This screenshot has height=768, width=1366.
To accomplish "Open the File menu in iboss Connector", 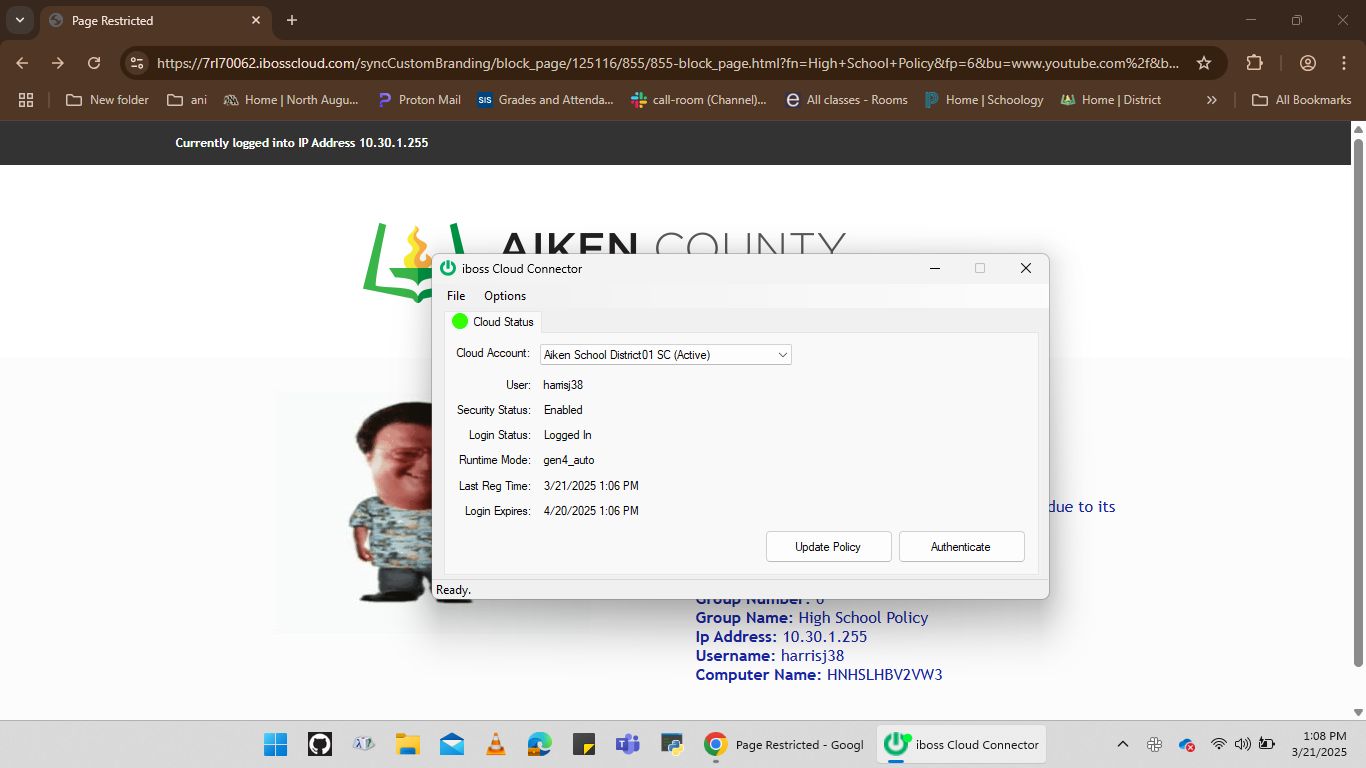I will coord(456,296).
